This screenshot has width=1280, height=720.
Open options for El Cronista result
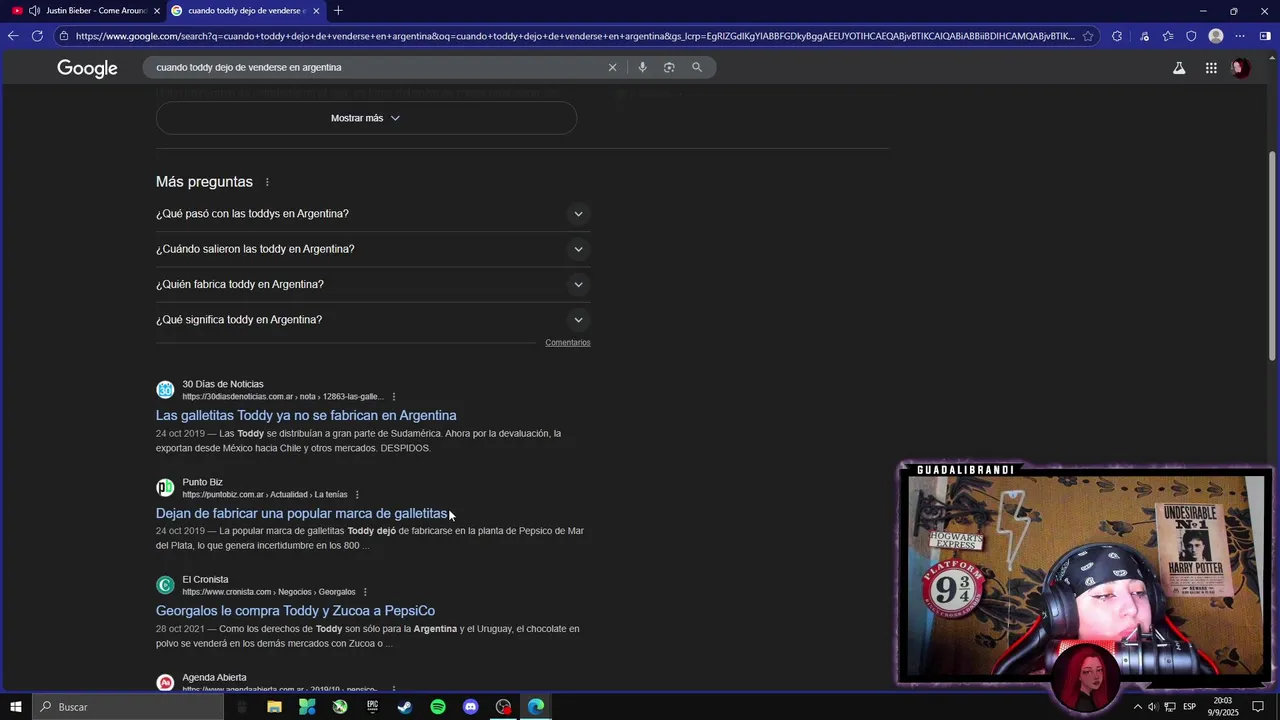(365, 592)
